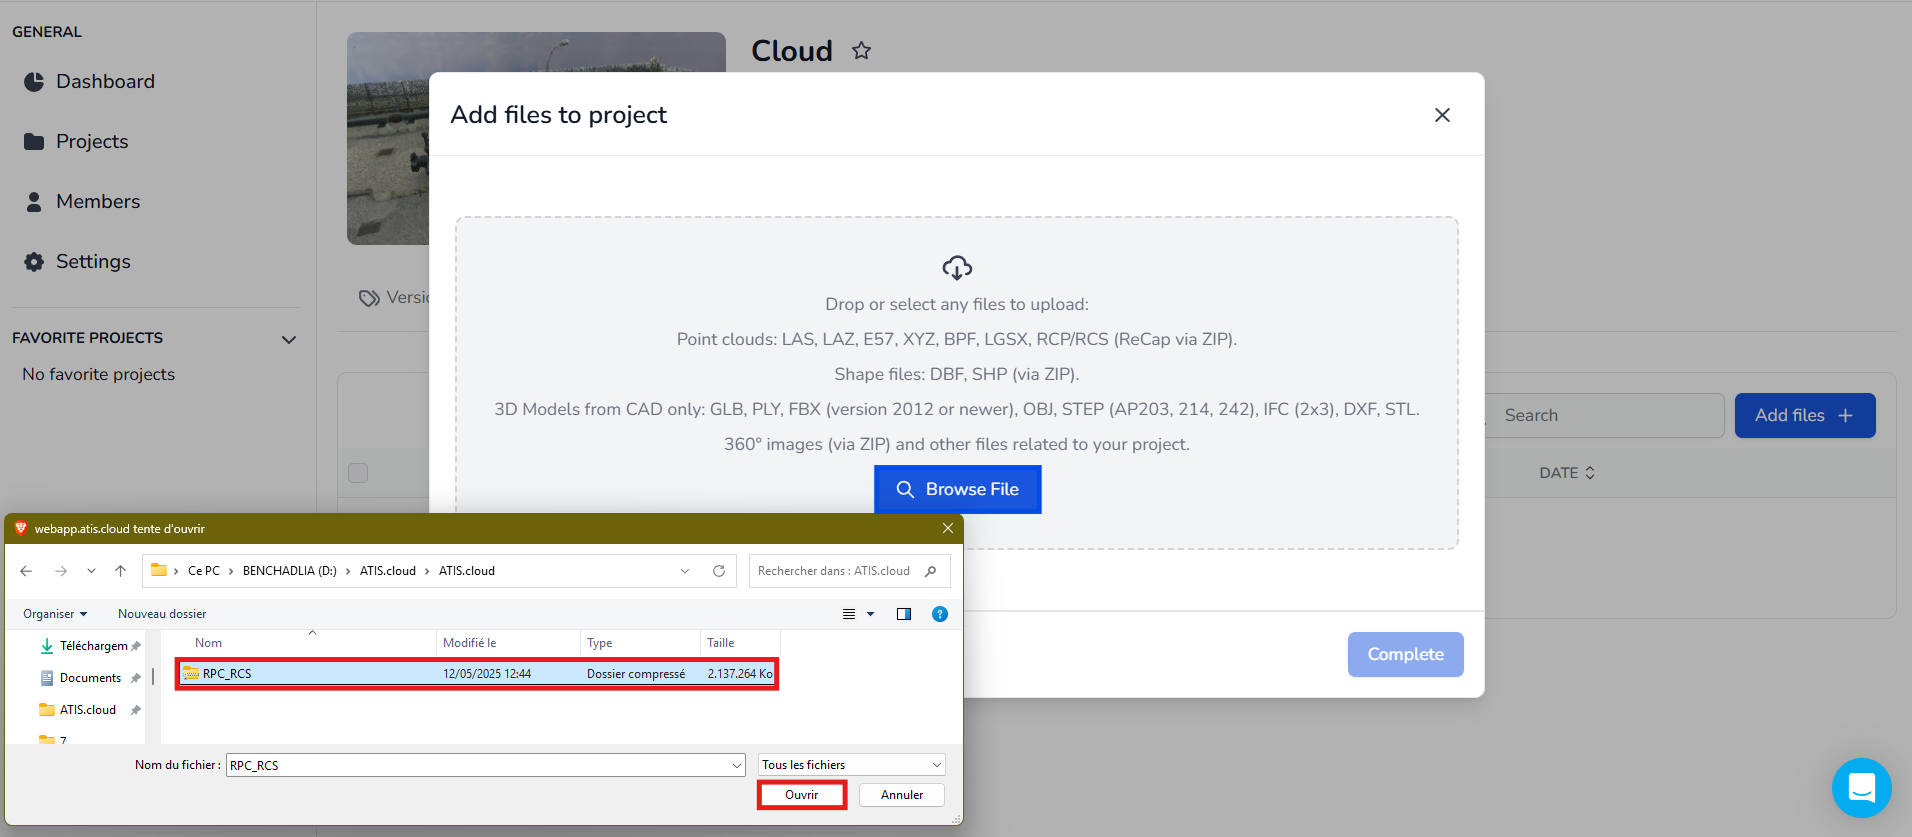Viewport: 1912px width, 837px height.
Task: Open the view mode dropdown arrow
Action: (870, 614)
